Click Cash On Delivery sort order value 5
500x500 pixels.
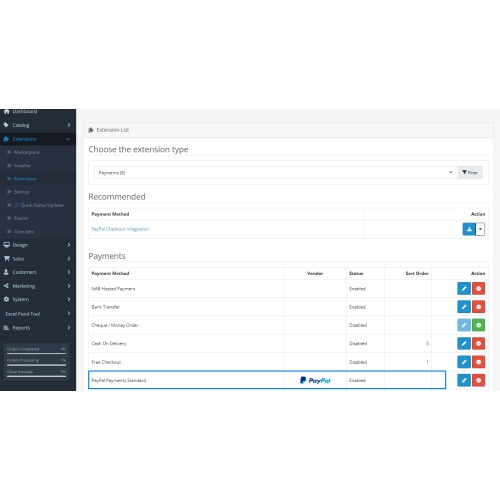tap(427, 343)
